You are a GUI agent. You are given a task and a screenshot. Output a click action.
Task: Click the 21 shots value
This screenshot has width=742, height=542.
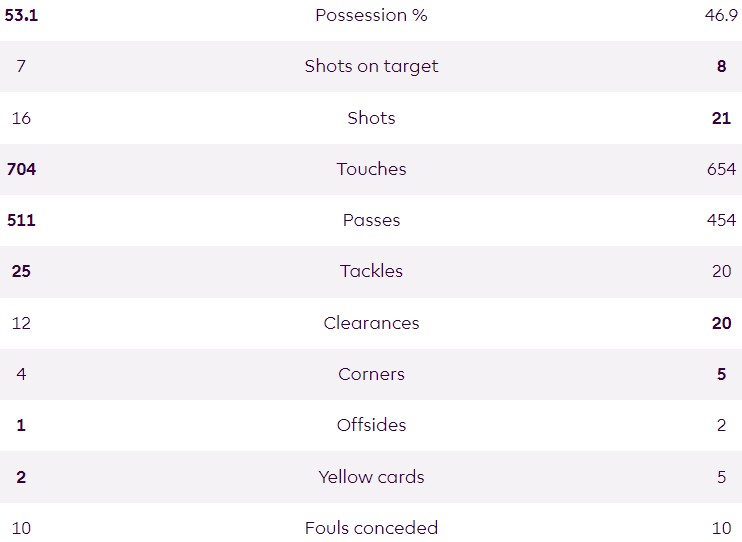[721, 118]
